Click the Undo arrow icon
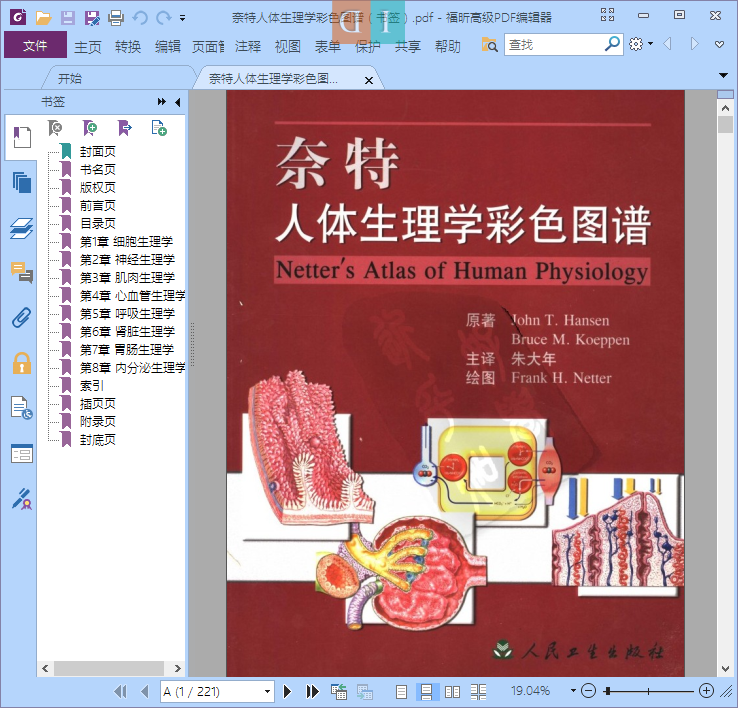 click(x=140, y=18)
